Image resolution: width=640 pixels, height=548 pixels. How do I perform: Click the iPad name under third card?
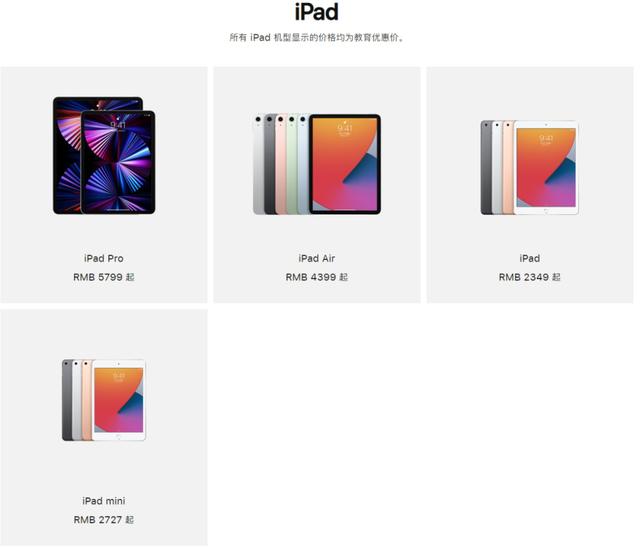(x=529, y=258)
